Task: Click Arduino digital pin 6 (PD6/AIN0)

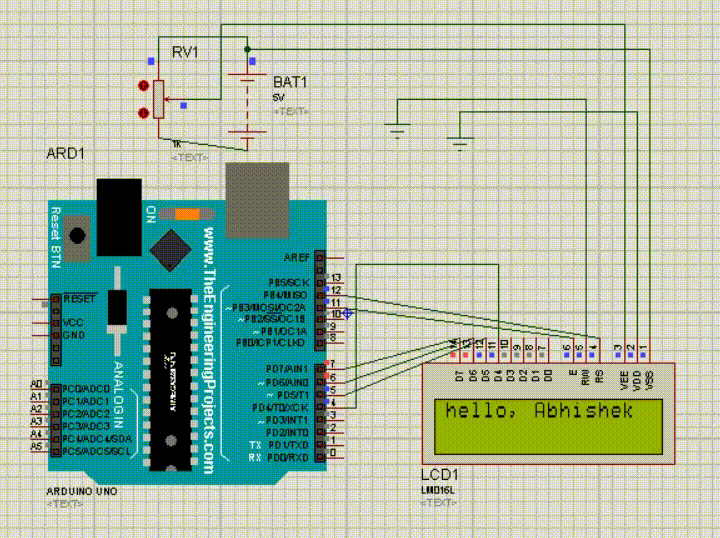Action: [x=320, y=382]
